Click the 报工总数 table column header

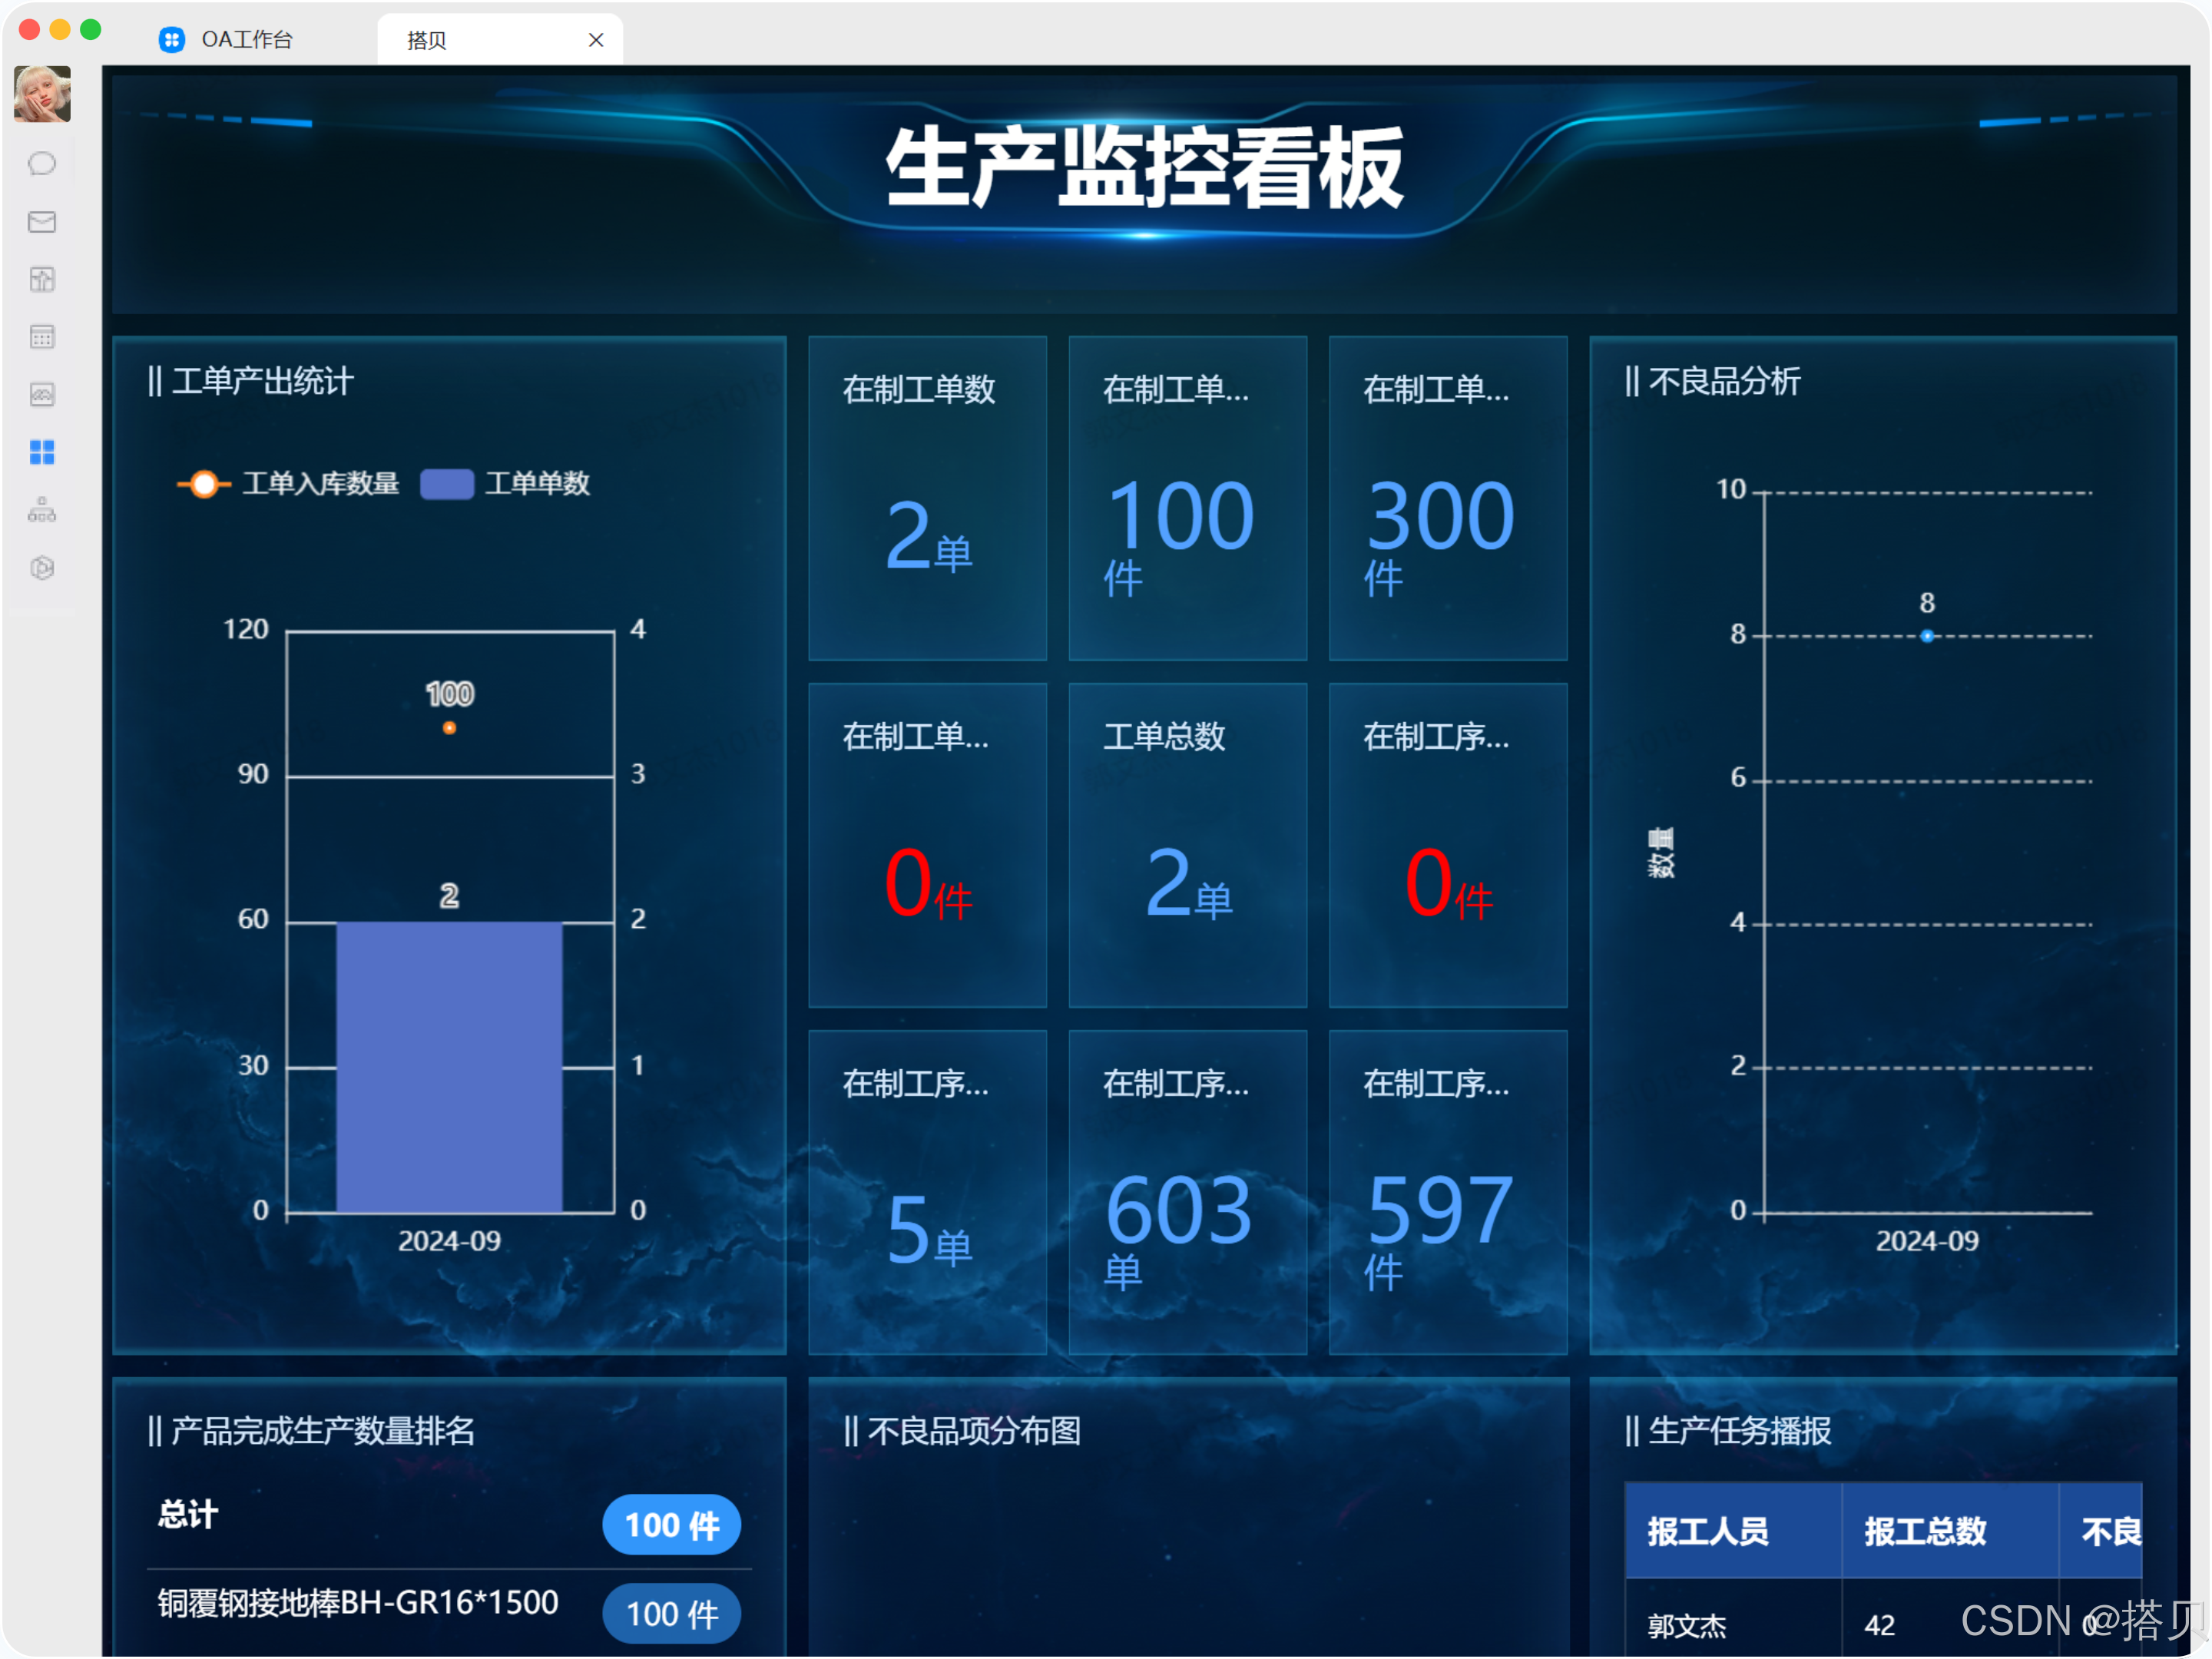(1925, 1531)
